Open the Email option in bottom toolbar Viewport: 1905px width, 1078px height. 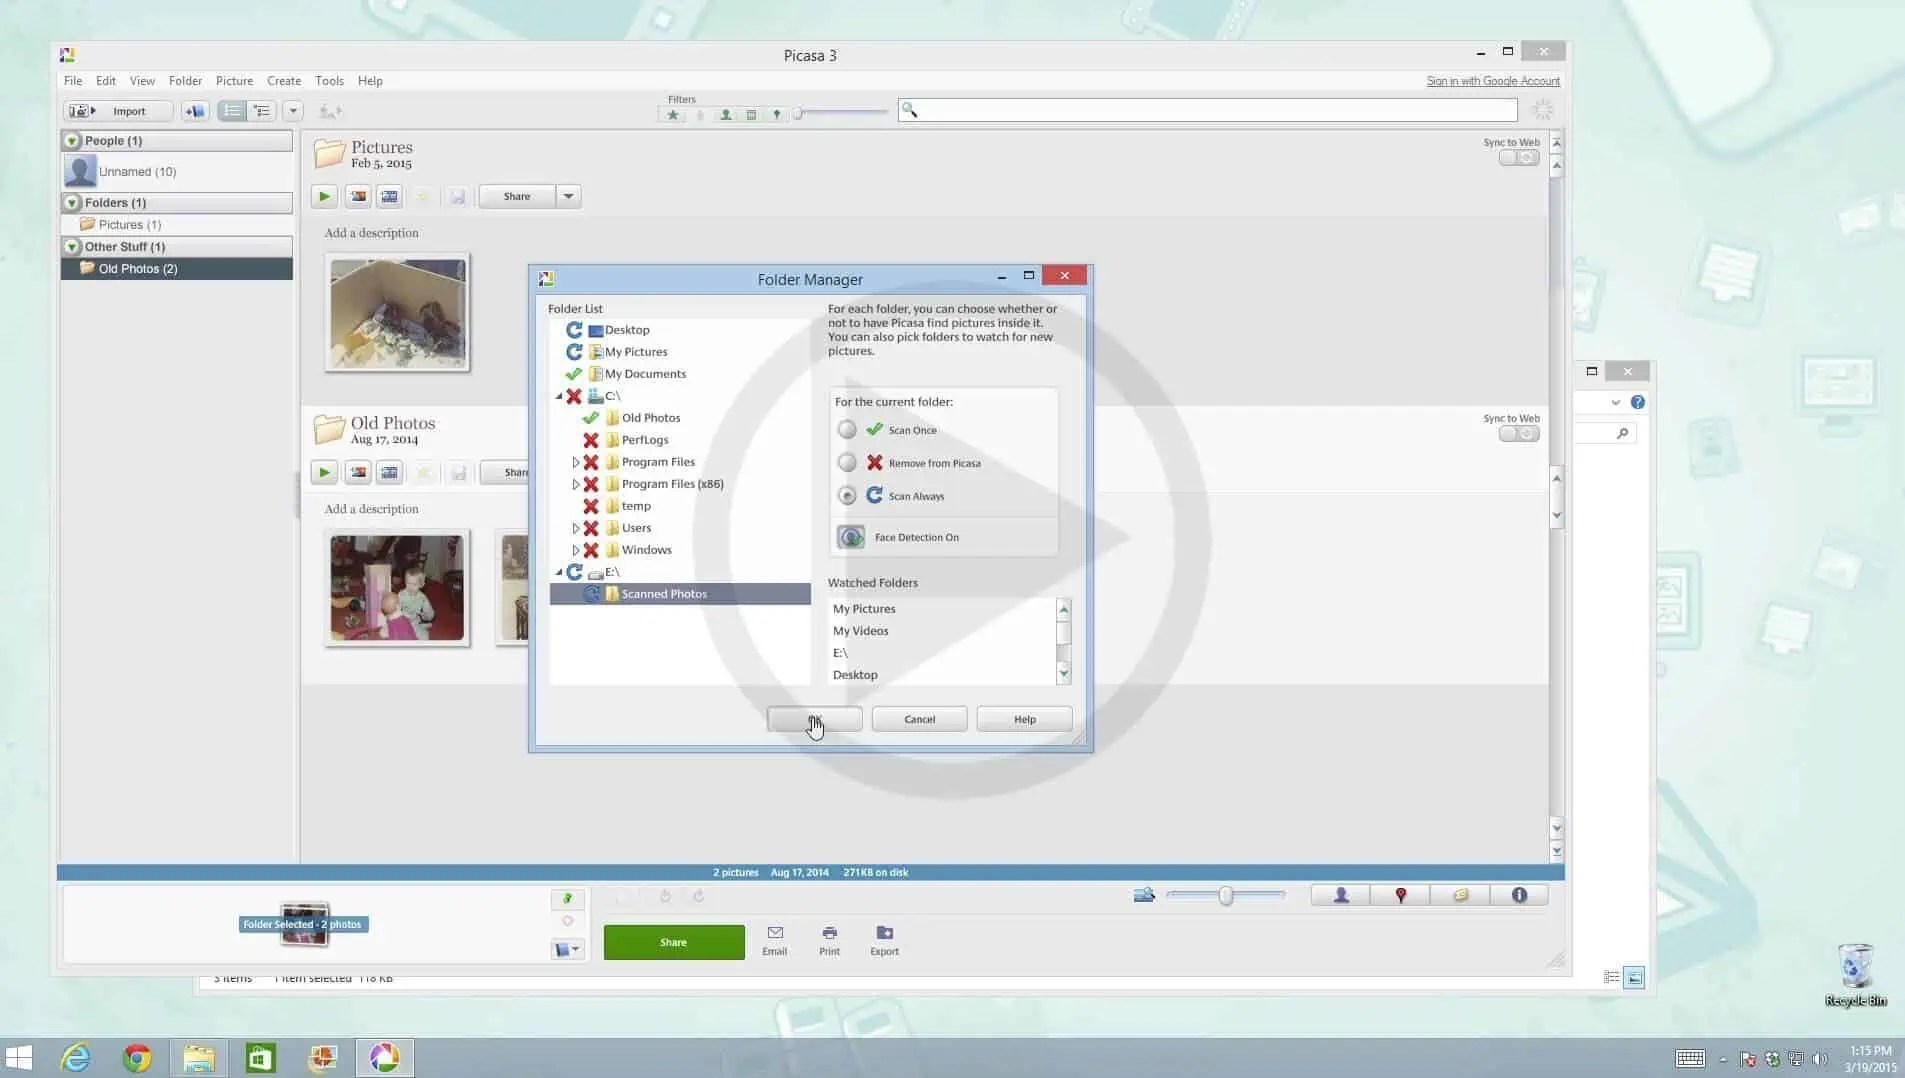coord(775,940)
